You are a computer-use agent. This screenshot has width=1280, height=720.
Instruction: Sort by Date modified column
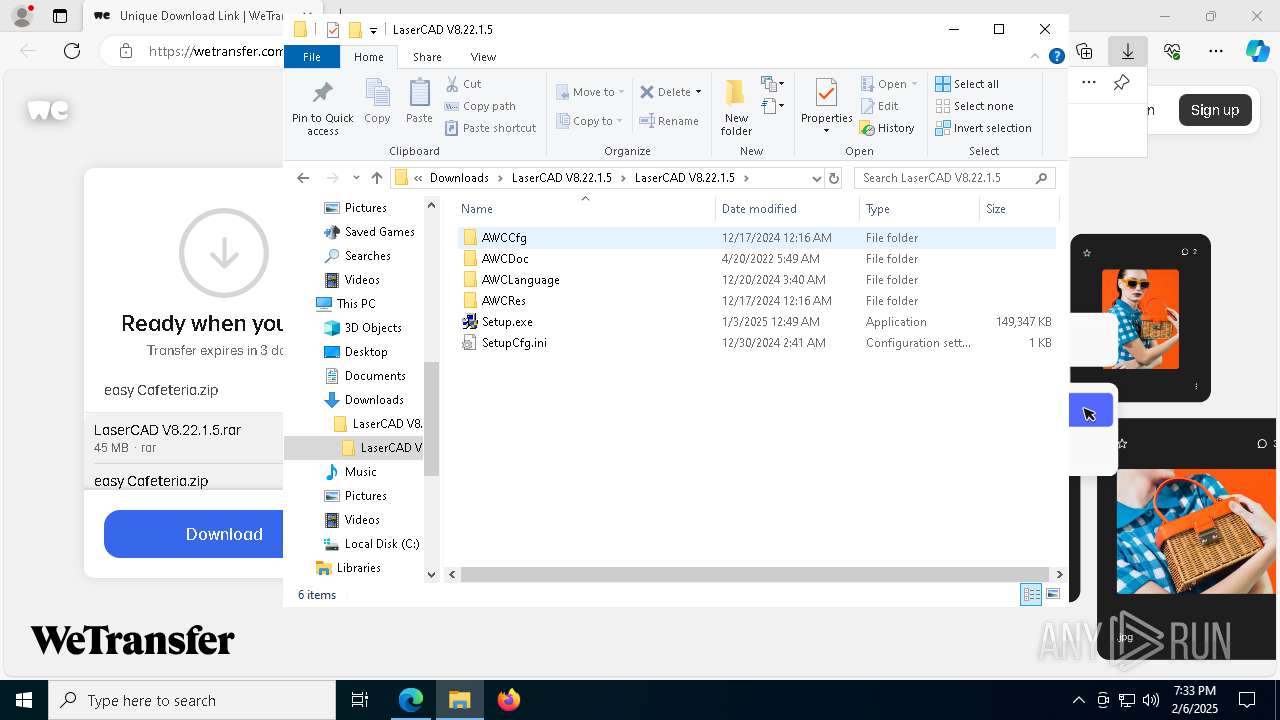787,209
